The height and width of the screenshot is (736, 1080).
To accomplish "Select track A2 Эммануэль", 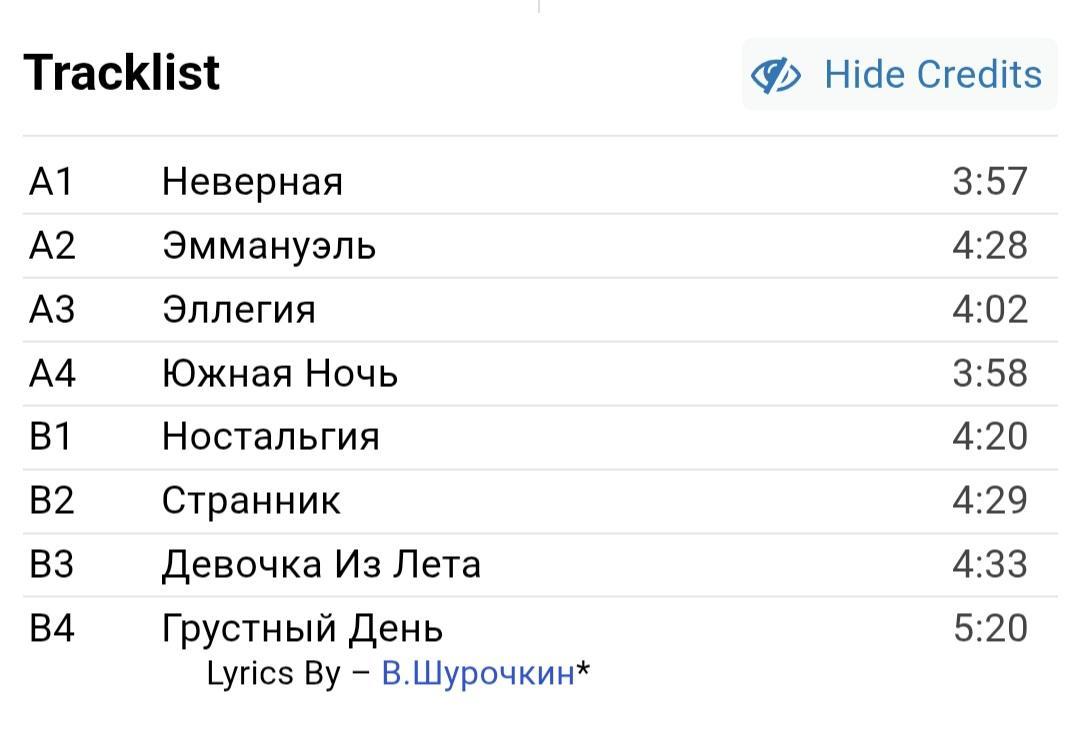I will pyautogui.click(x=540, y=246).
